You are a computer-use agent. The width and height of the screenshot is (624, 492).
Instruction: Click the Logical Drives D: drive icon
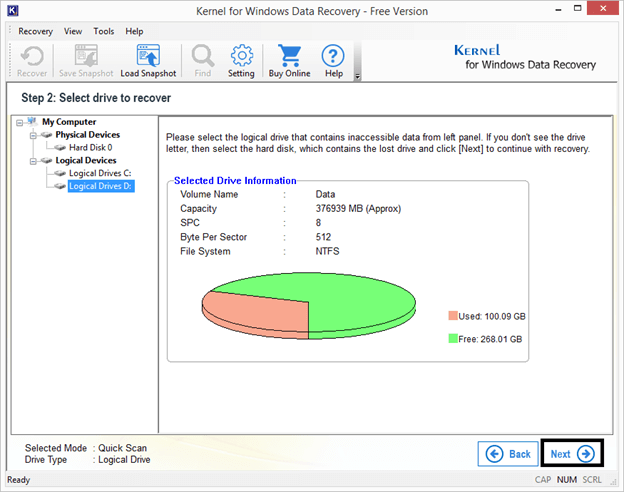(60, 186)
